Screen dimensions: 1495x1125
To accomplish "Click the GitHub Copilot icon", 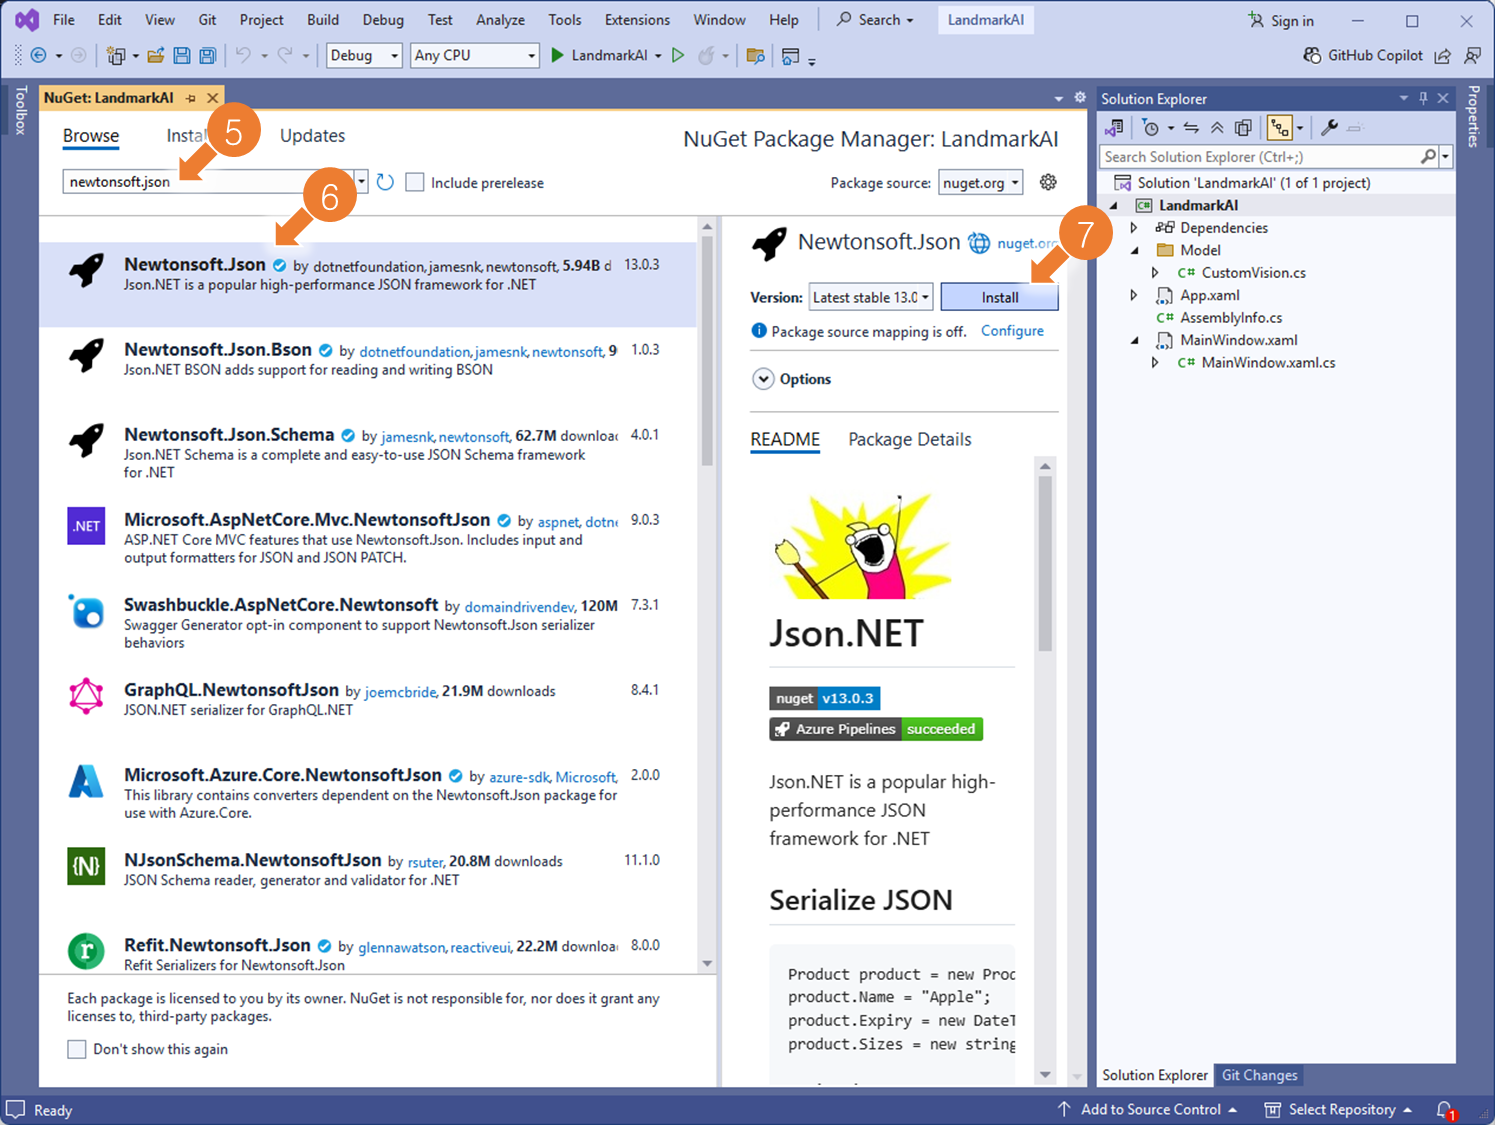I will pyautogui.click(x=1312, y=56).
